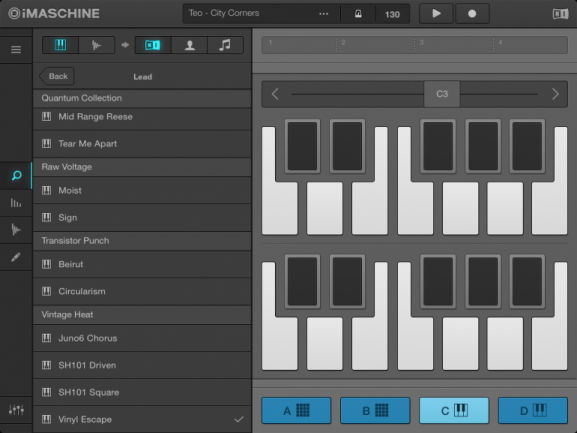Go Back from the Lead category
The image size is (577, 433).
coord(57,76)
